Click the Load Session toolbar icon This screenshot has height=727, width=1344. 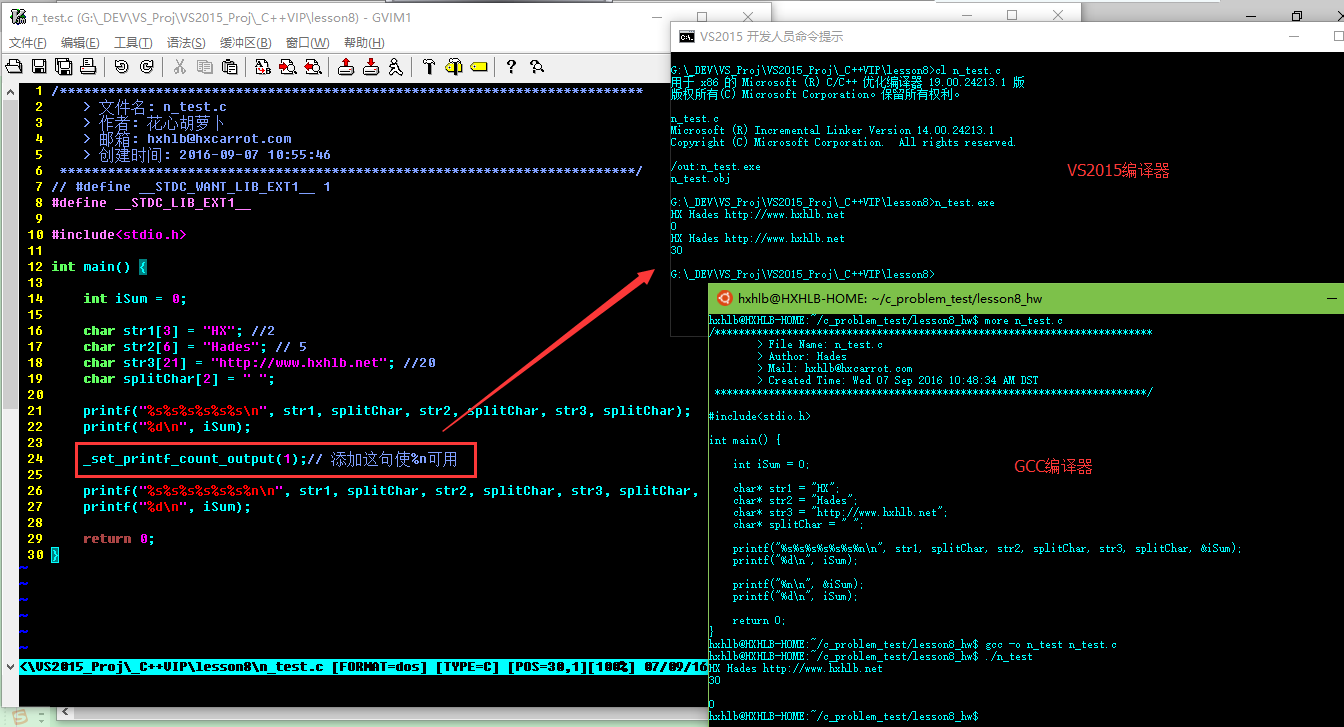[x=346, y=67]
